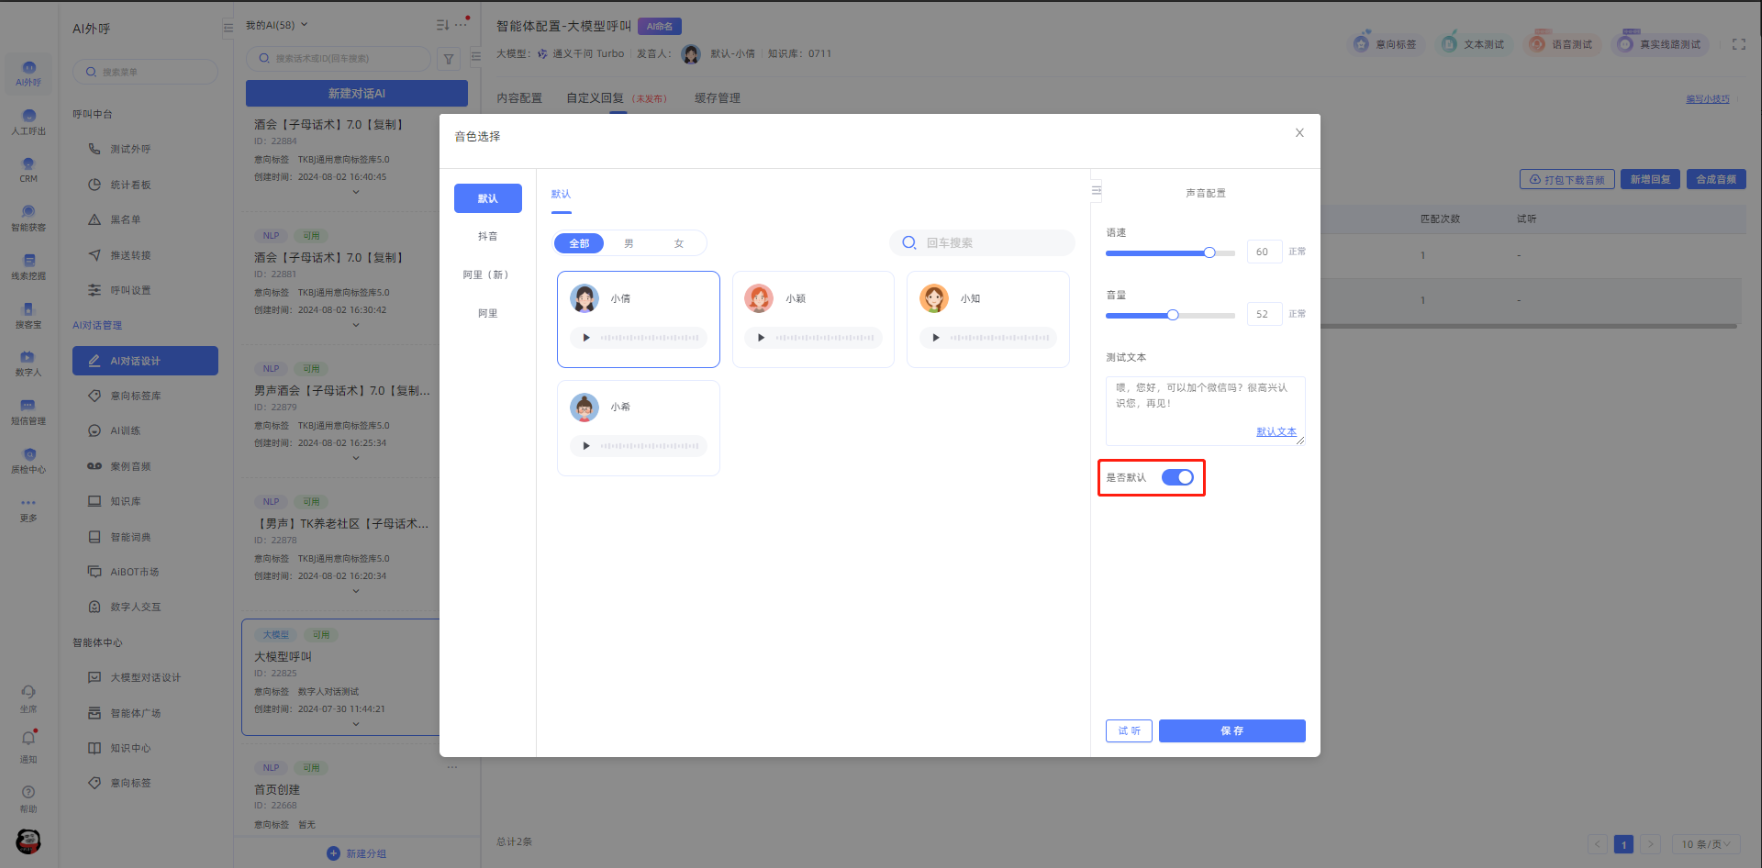Viewport: 1762px width, 868px height.
Task: Collapse the 声音配置 panel
Action: point(1096,190)
